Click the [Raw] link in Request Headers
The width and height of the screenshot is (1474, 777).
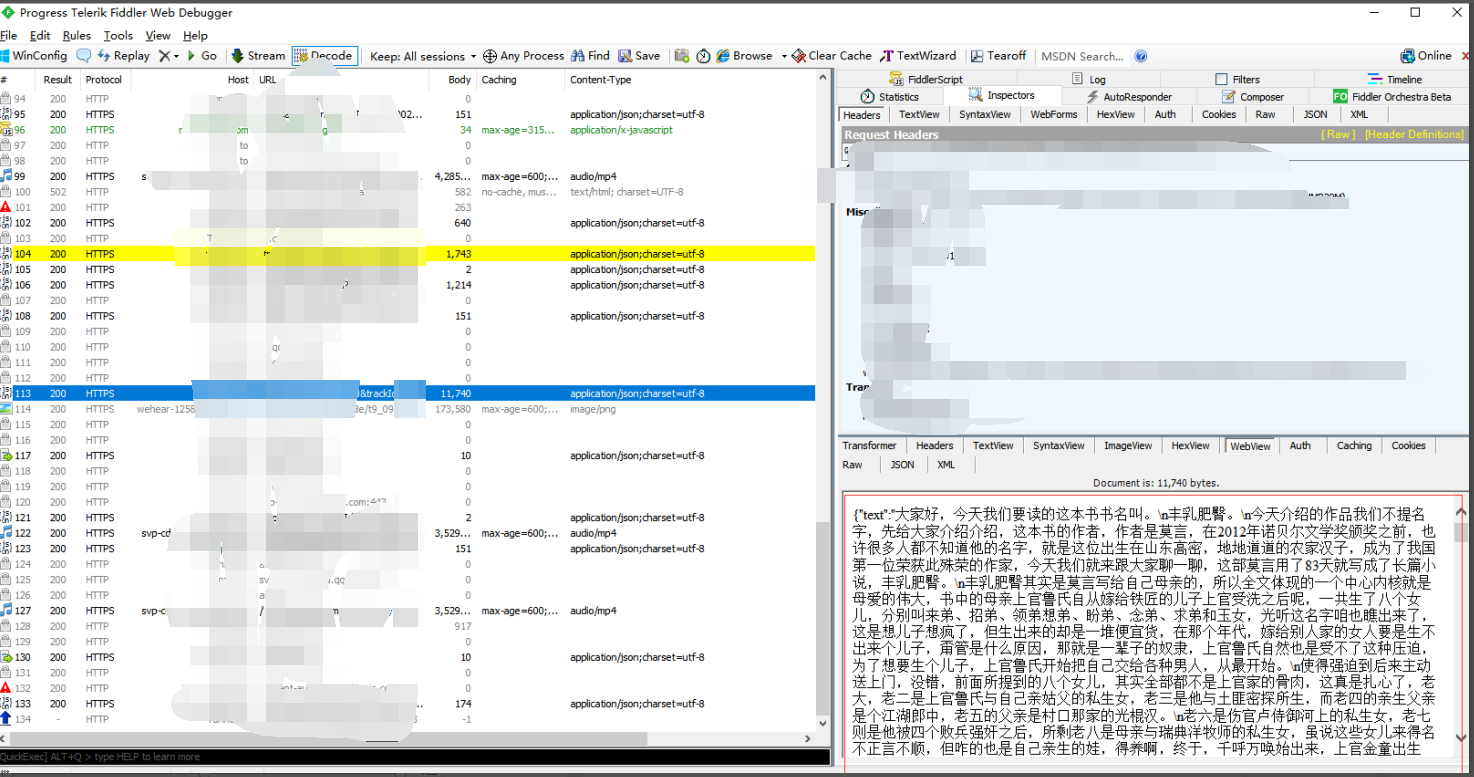click(1339, 134)
